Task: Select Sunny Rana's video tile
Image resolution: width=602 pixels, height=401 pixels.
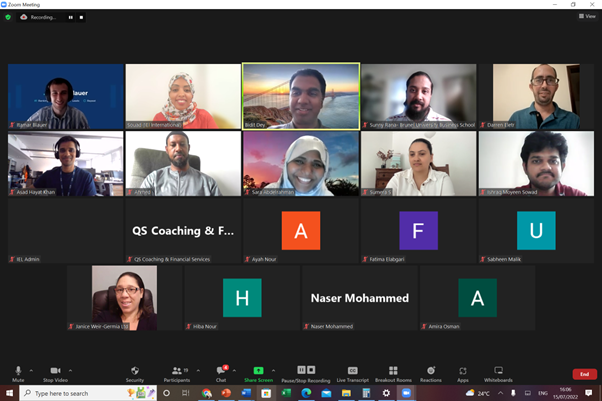Action: point(419,96)
